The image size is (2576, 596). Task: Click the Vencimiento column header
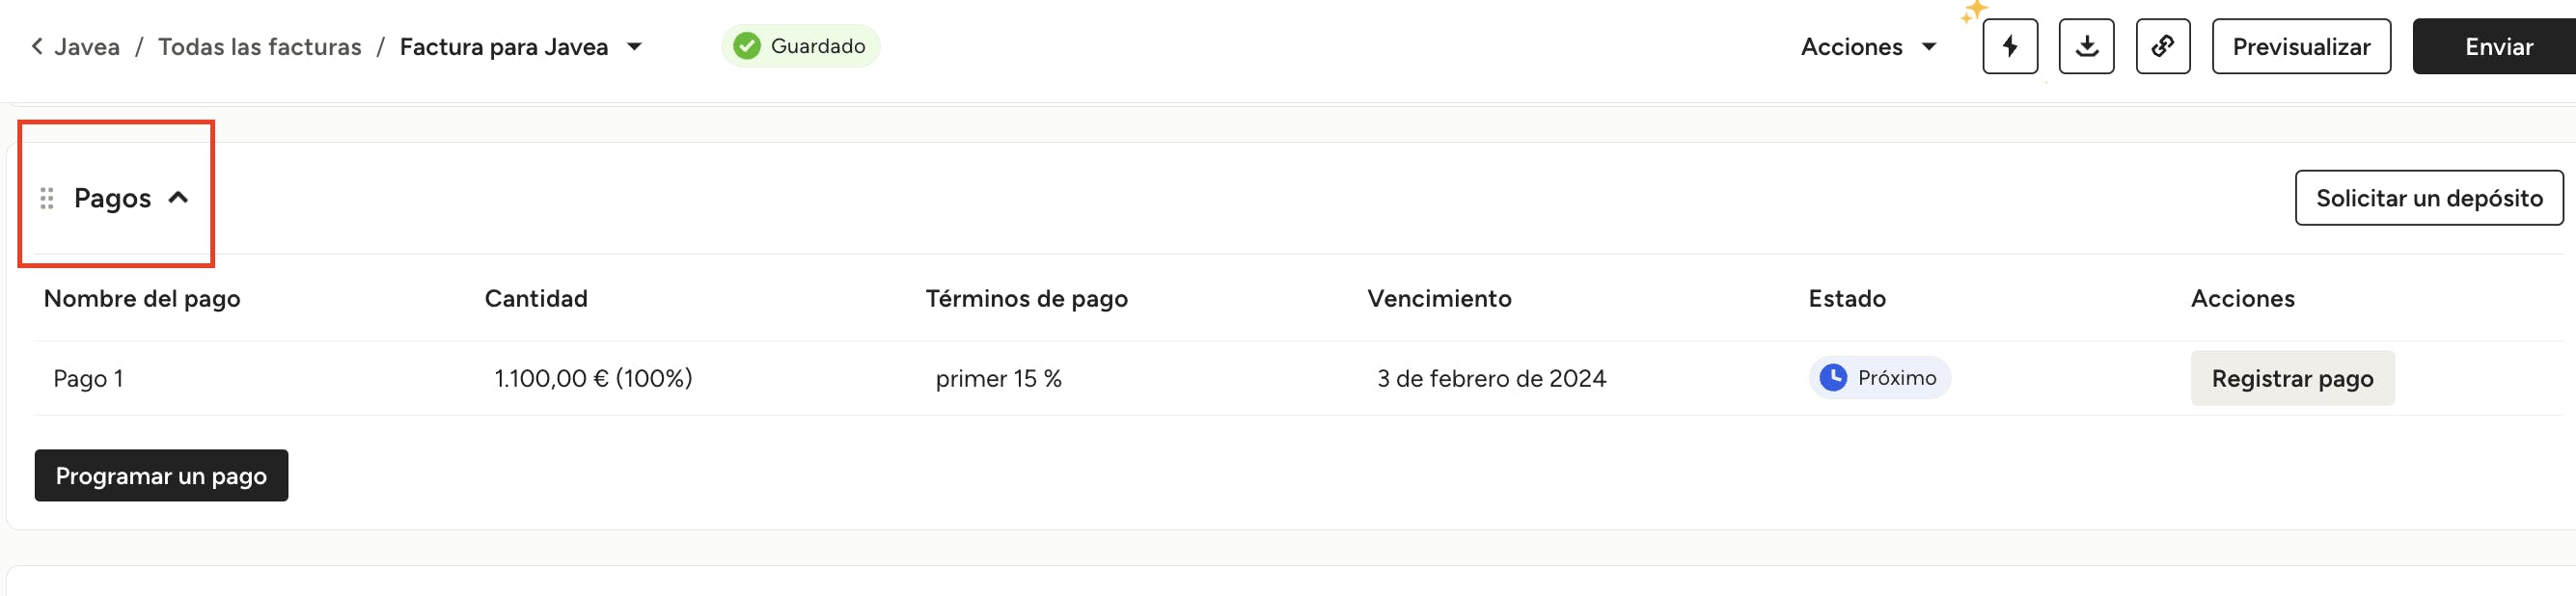(x=1438, y=298)
